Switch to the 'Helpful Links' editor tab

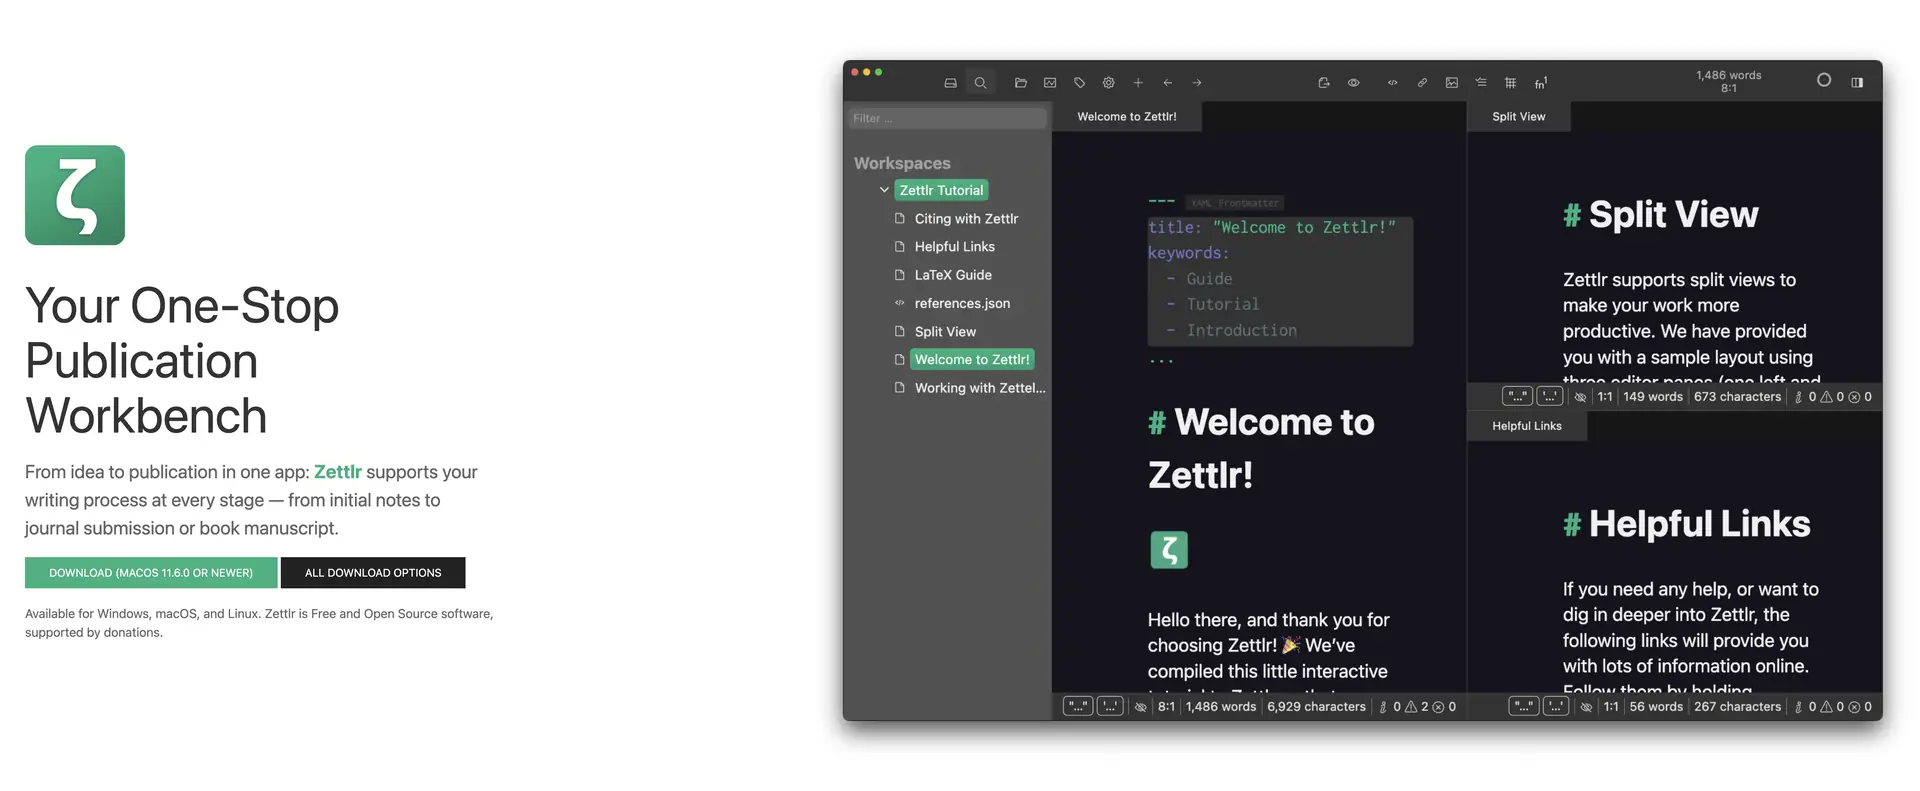(x=1527, y=426)
